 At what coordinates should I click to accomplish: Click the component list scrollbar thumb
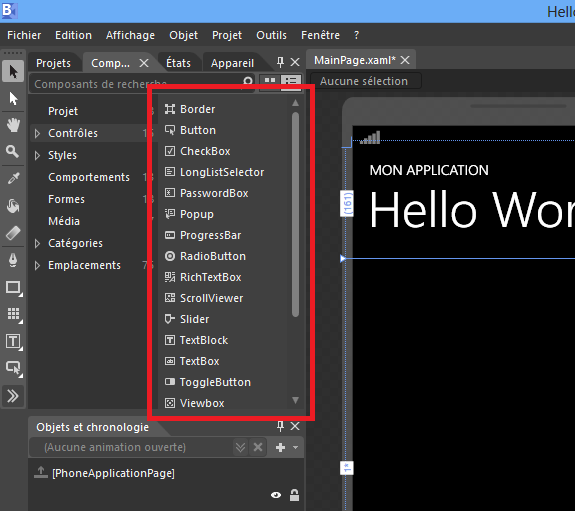(x=295, y=214)
